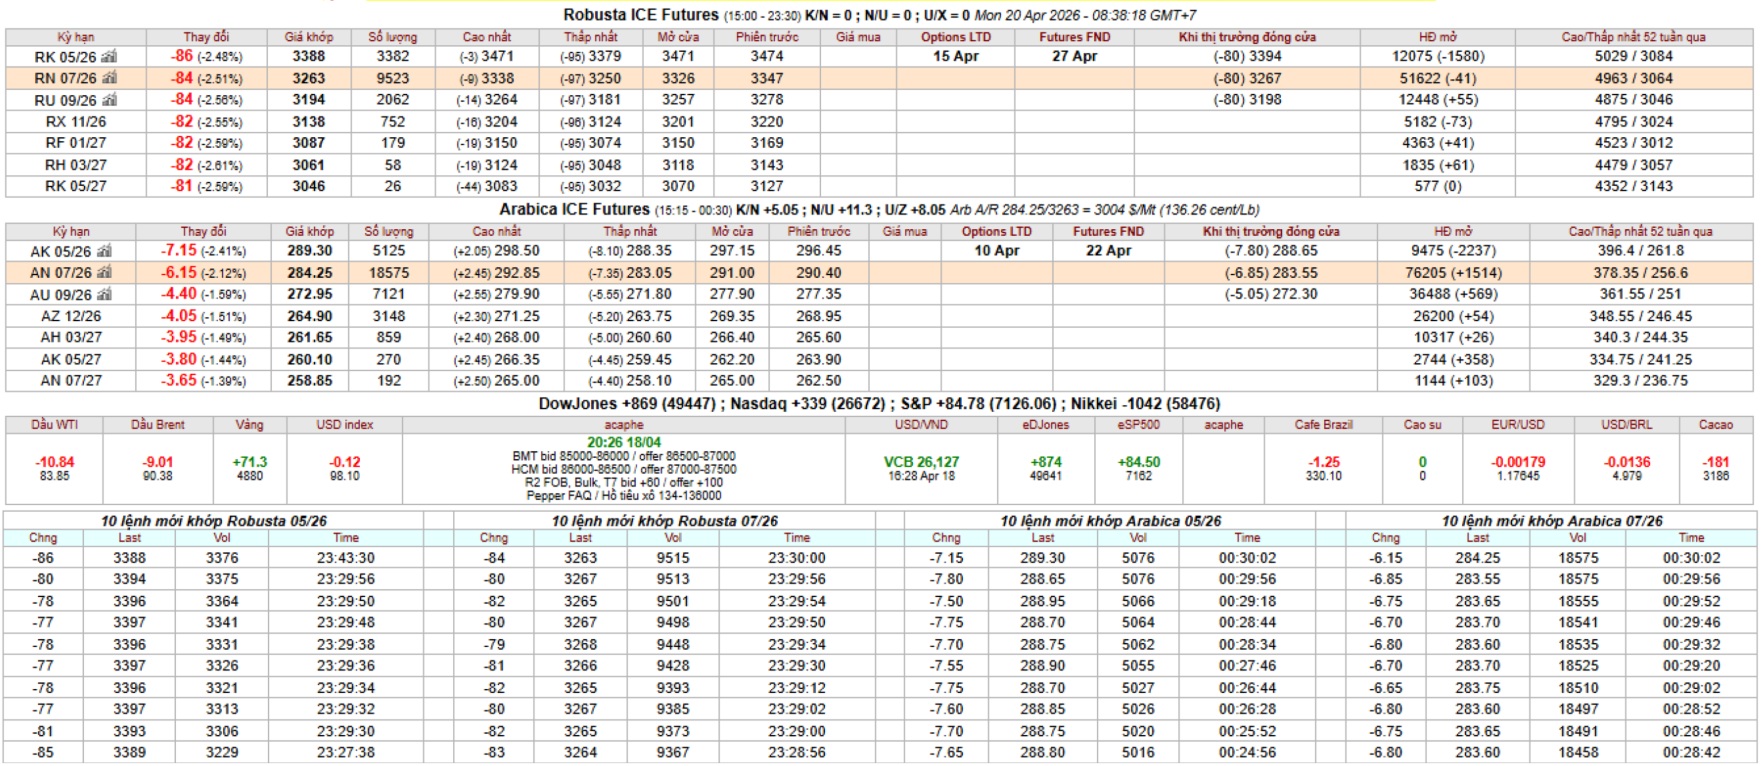Click the Robusta ICE Futures title
Viewport: 1761px width, 766px height.
click(x=640, y=15)
